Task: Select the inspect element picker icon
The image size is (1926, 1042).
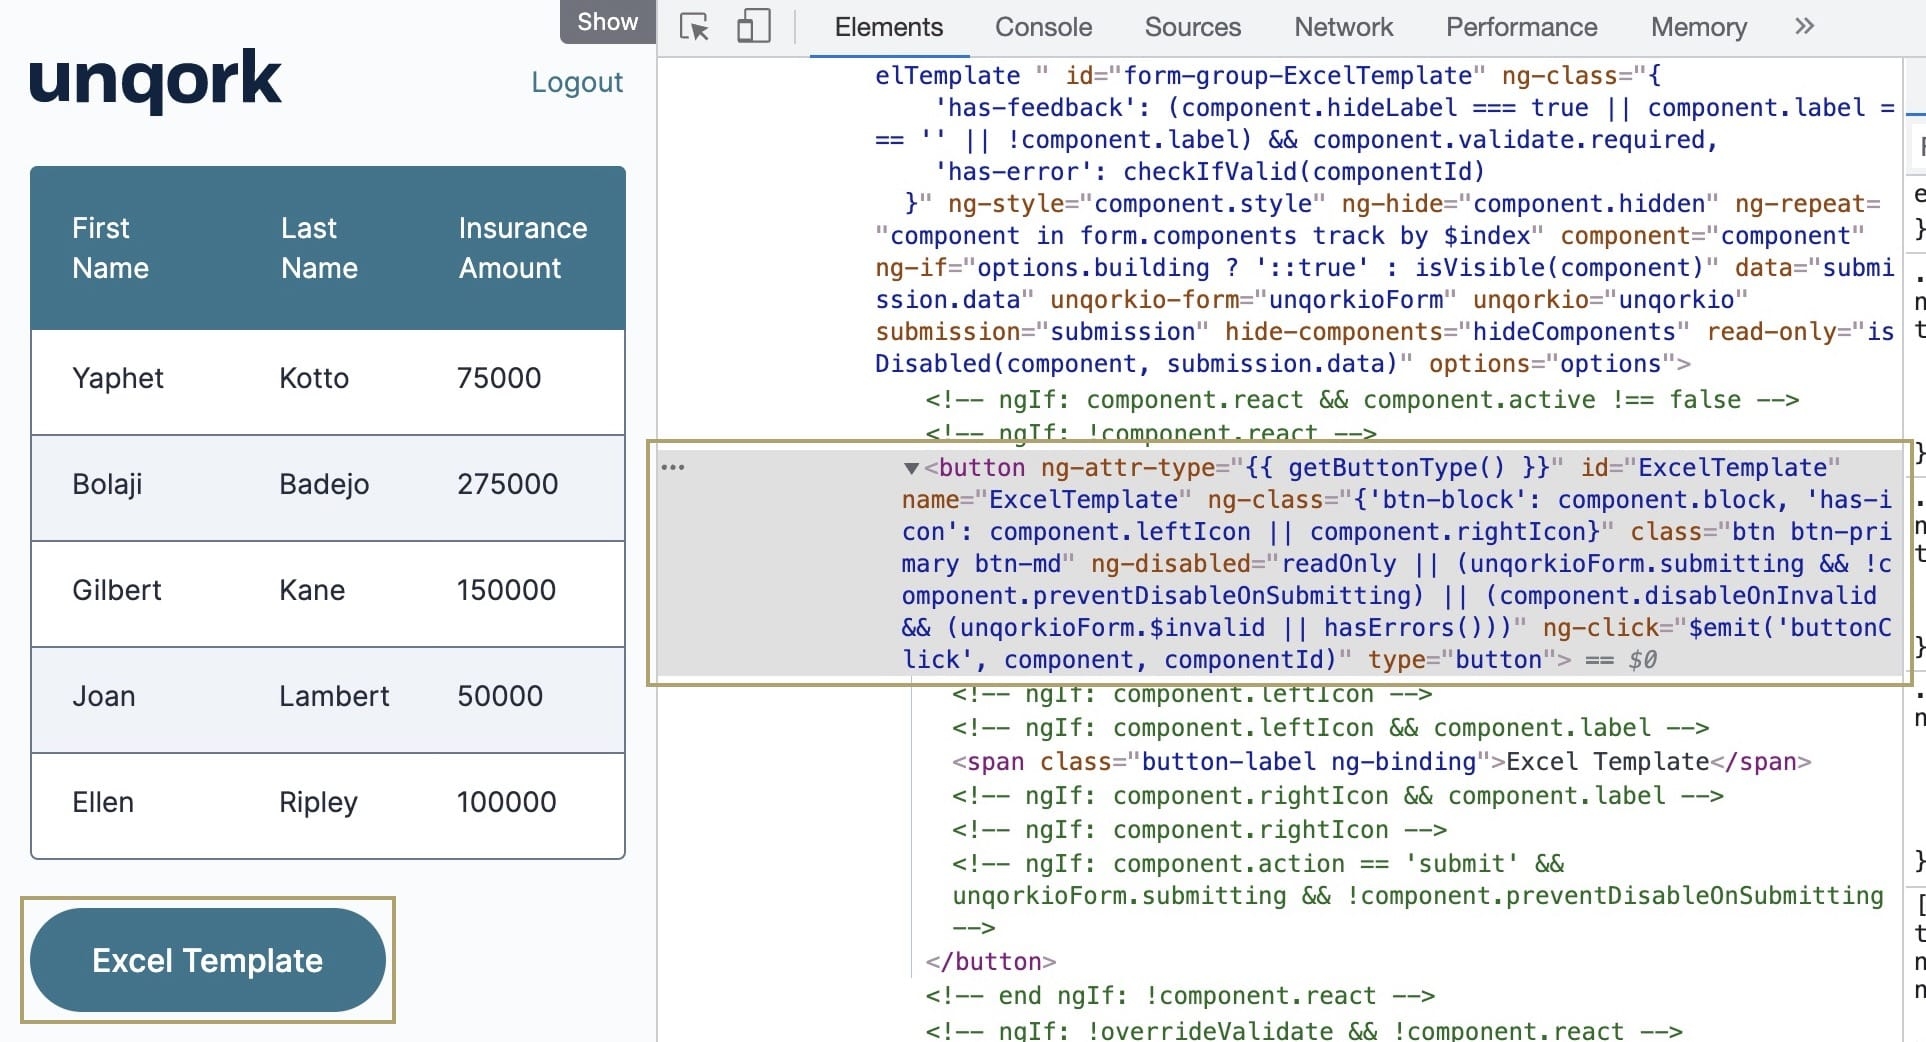Action: 694,26
